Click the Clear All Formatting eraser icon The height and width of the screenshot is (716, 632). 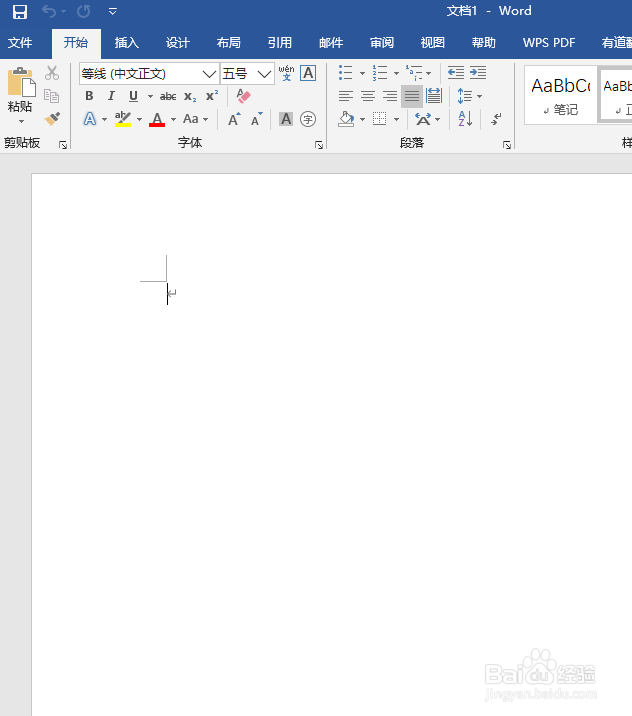[x=243, y=96]
